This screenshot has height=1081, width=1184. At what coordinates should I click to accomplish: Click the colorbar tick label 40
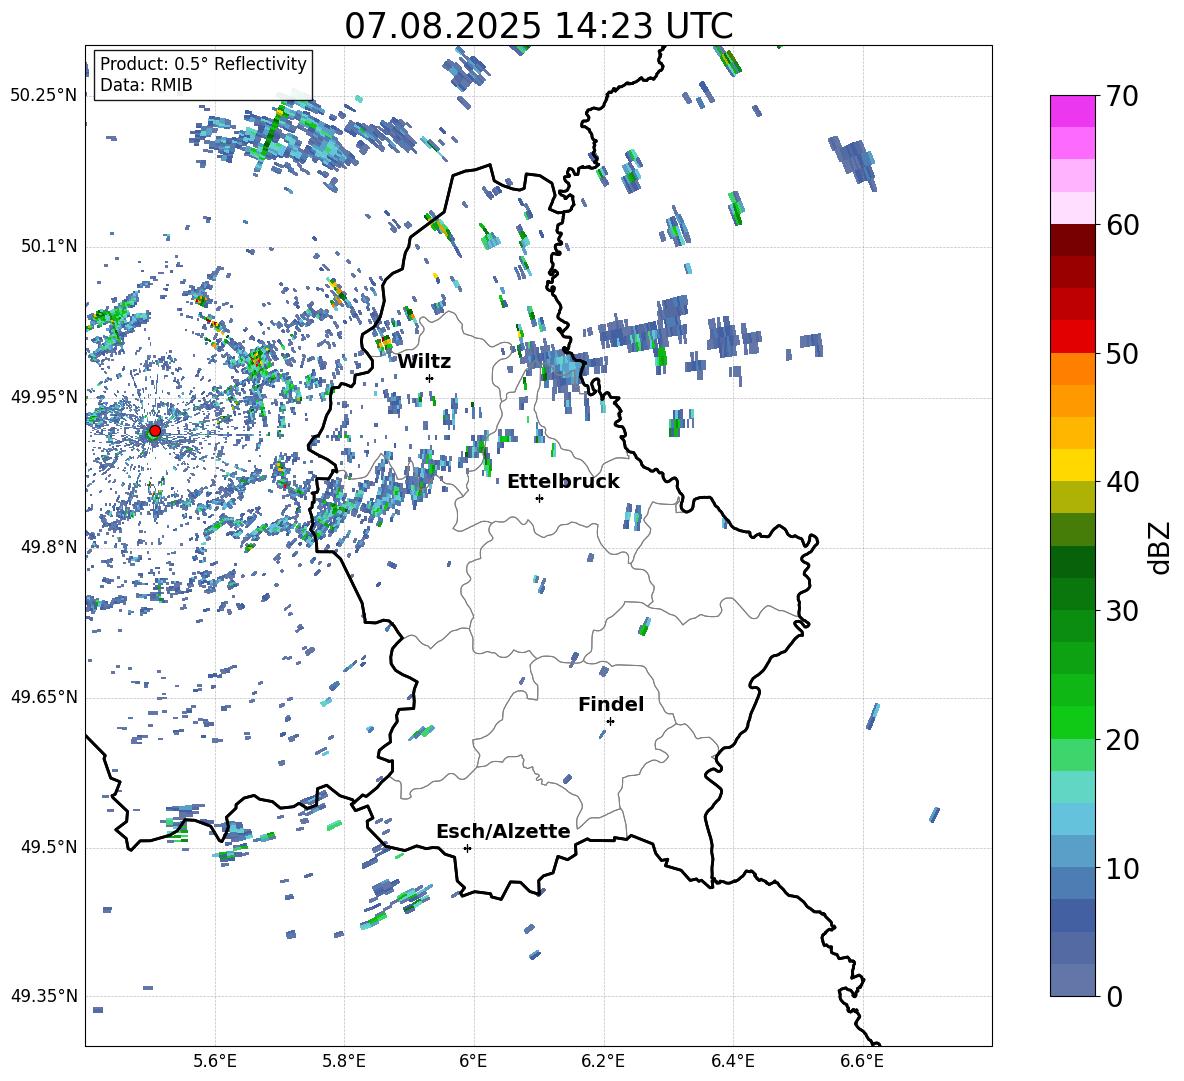point(1122,482)
